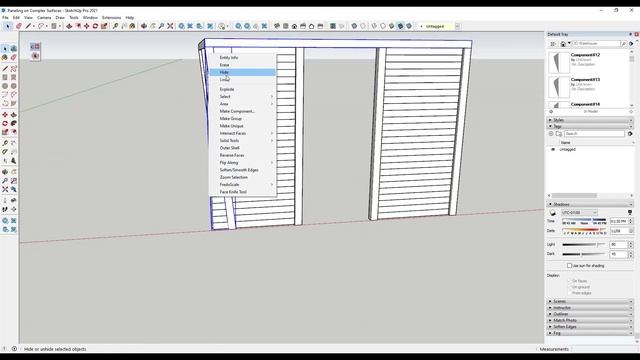Open In Model home icon in Components
This screenshot has height=360, width=640.
click(x=563, y=44)
